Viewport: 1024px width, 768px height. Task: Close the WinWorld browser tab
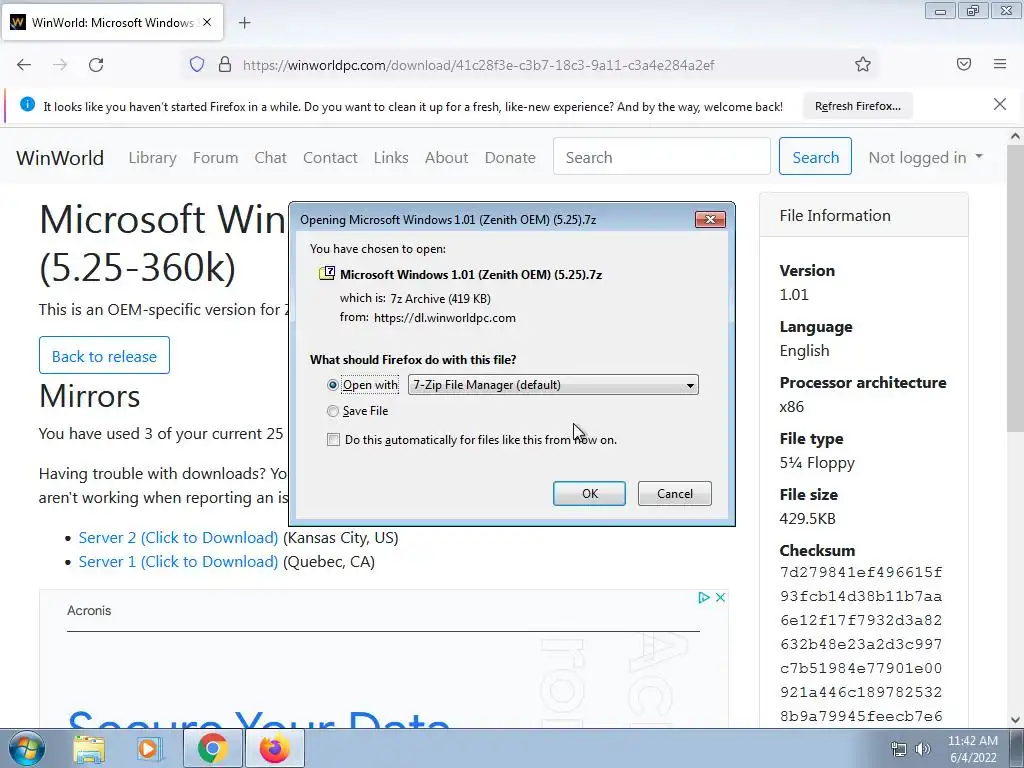pyautogui.click(x=207, y=22)
